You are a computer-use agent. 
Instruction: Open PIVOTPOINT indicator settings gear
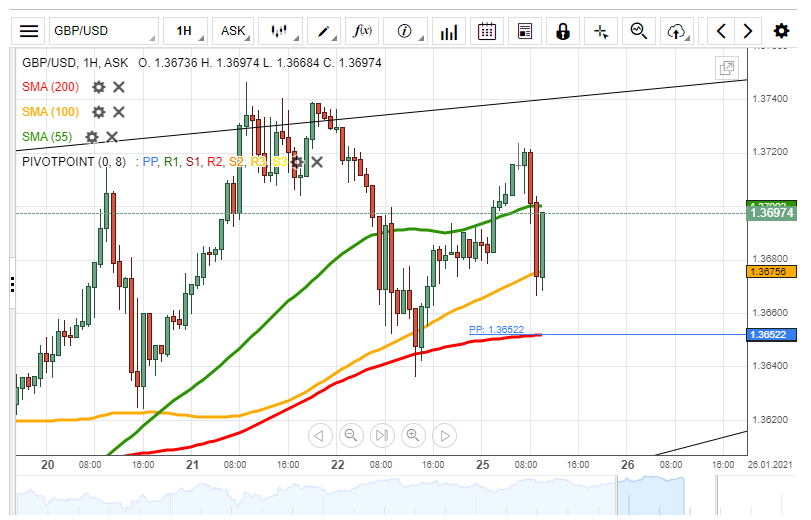pos(297,162)
